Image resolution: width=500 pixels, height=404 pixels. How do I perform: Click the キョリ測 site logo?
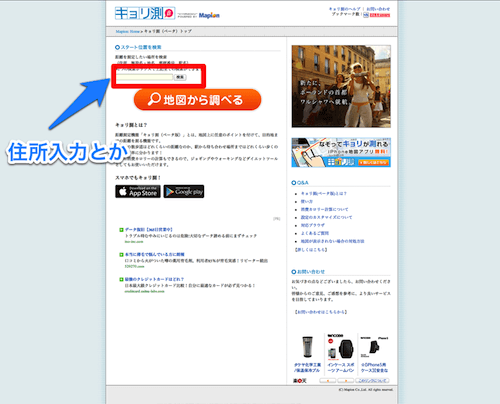point(145,13)
